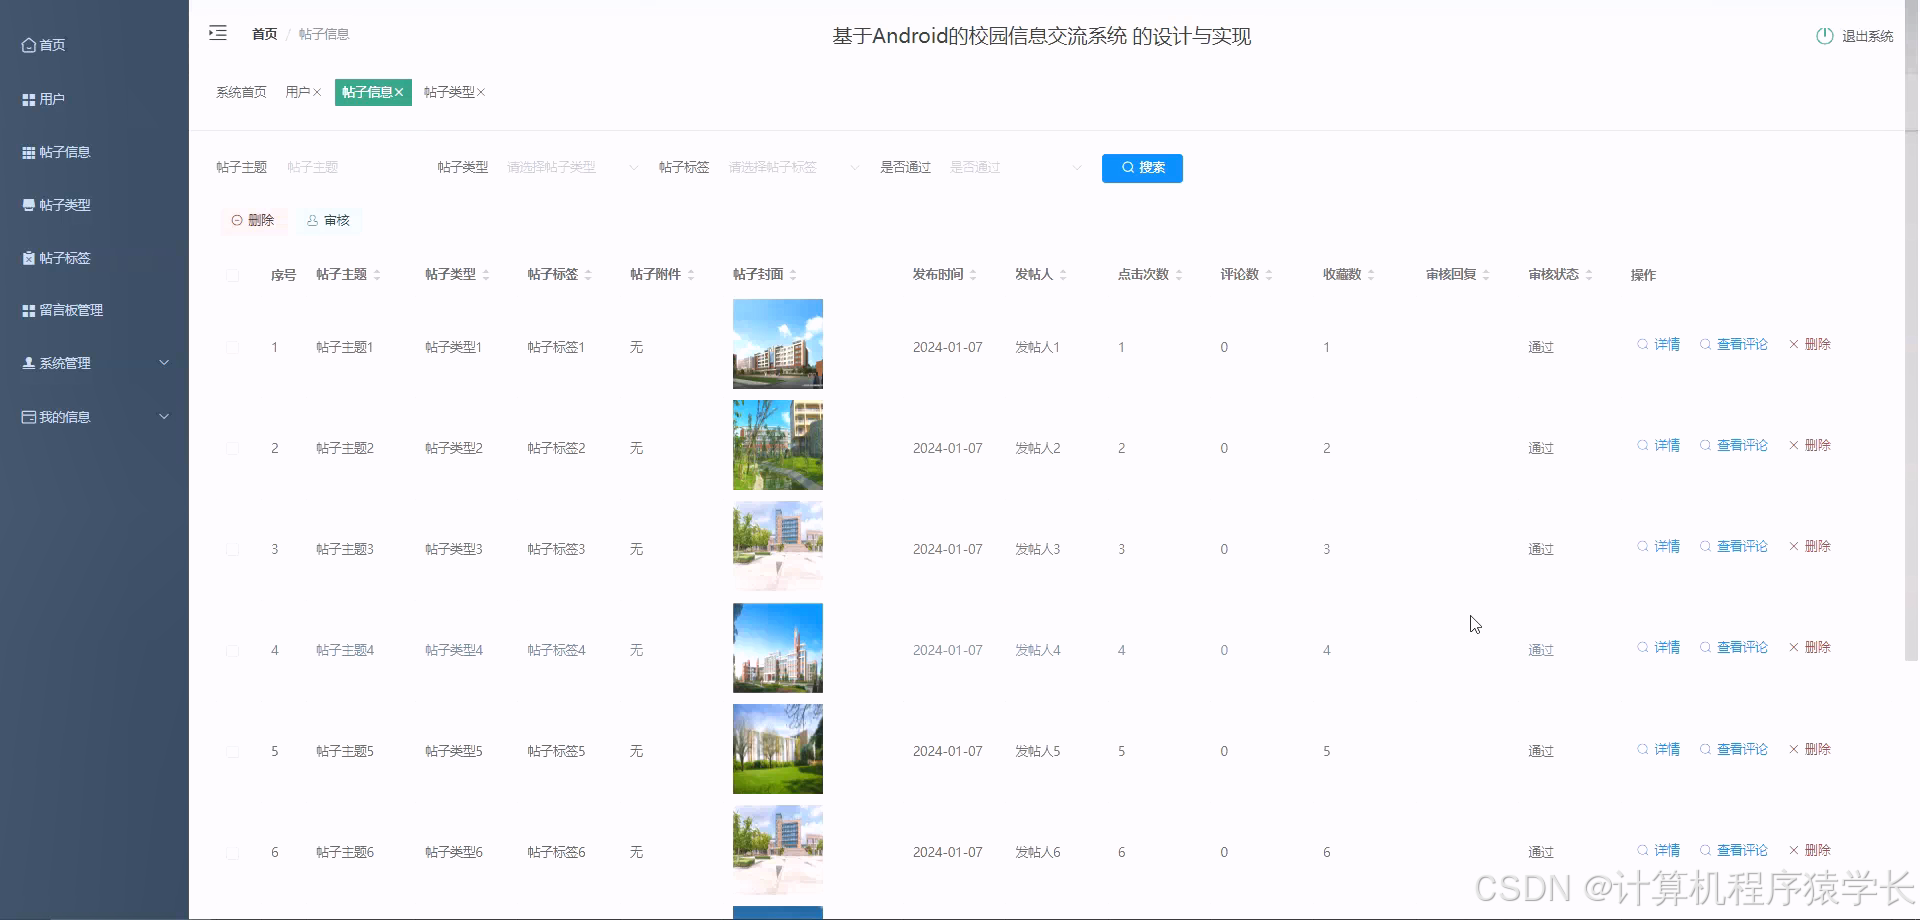Select the 首页 home icon in the sidebar
This screenshot has width=1920, height=920.
point(28,44)
